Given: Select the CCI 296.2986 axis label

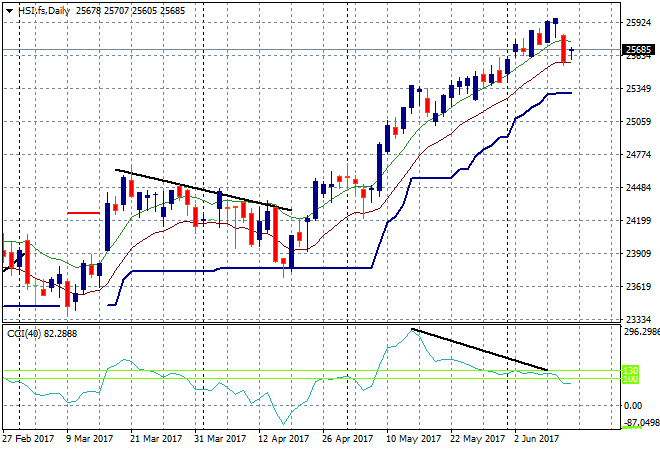Looking at the screenshot, I should (x=641, y=332).
